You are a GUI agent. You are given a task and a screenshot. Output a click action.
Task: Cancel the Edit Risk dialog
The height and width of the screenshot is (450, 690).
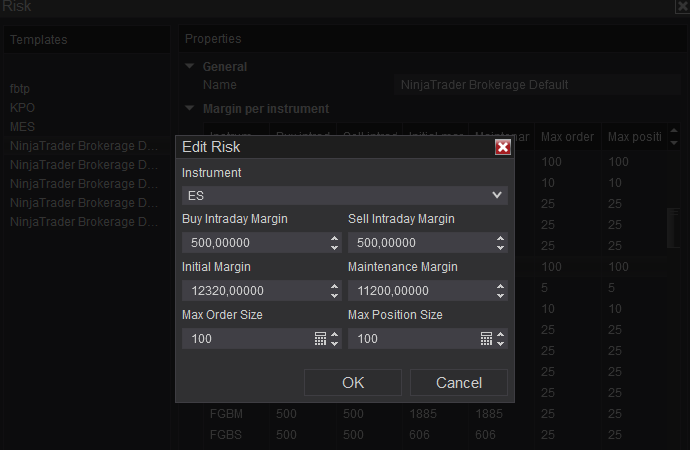pyautogui.click(x=459, y=382)
